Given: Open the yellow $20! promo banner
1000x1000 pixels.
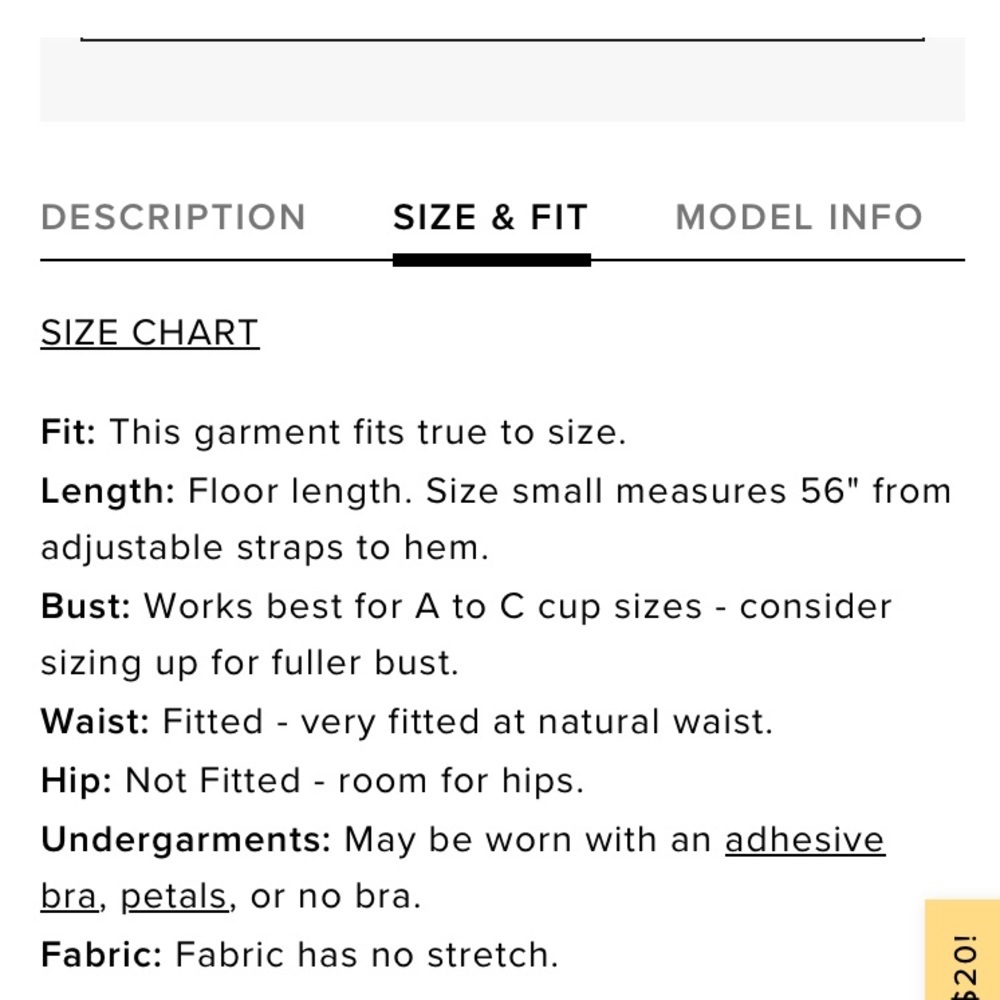Looking at the screenshot, I should coord(962,950).
